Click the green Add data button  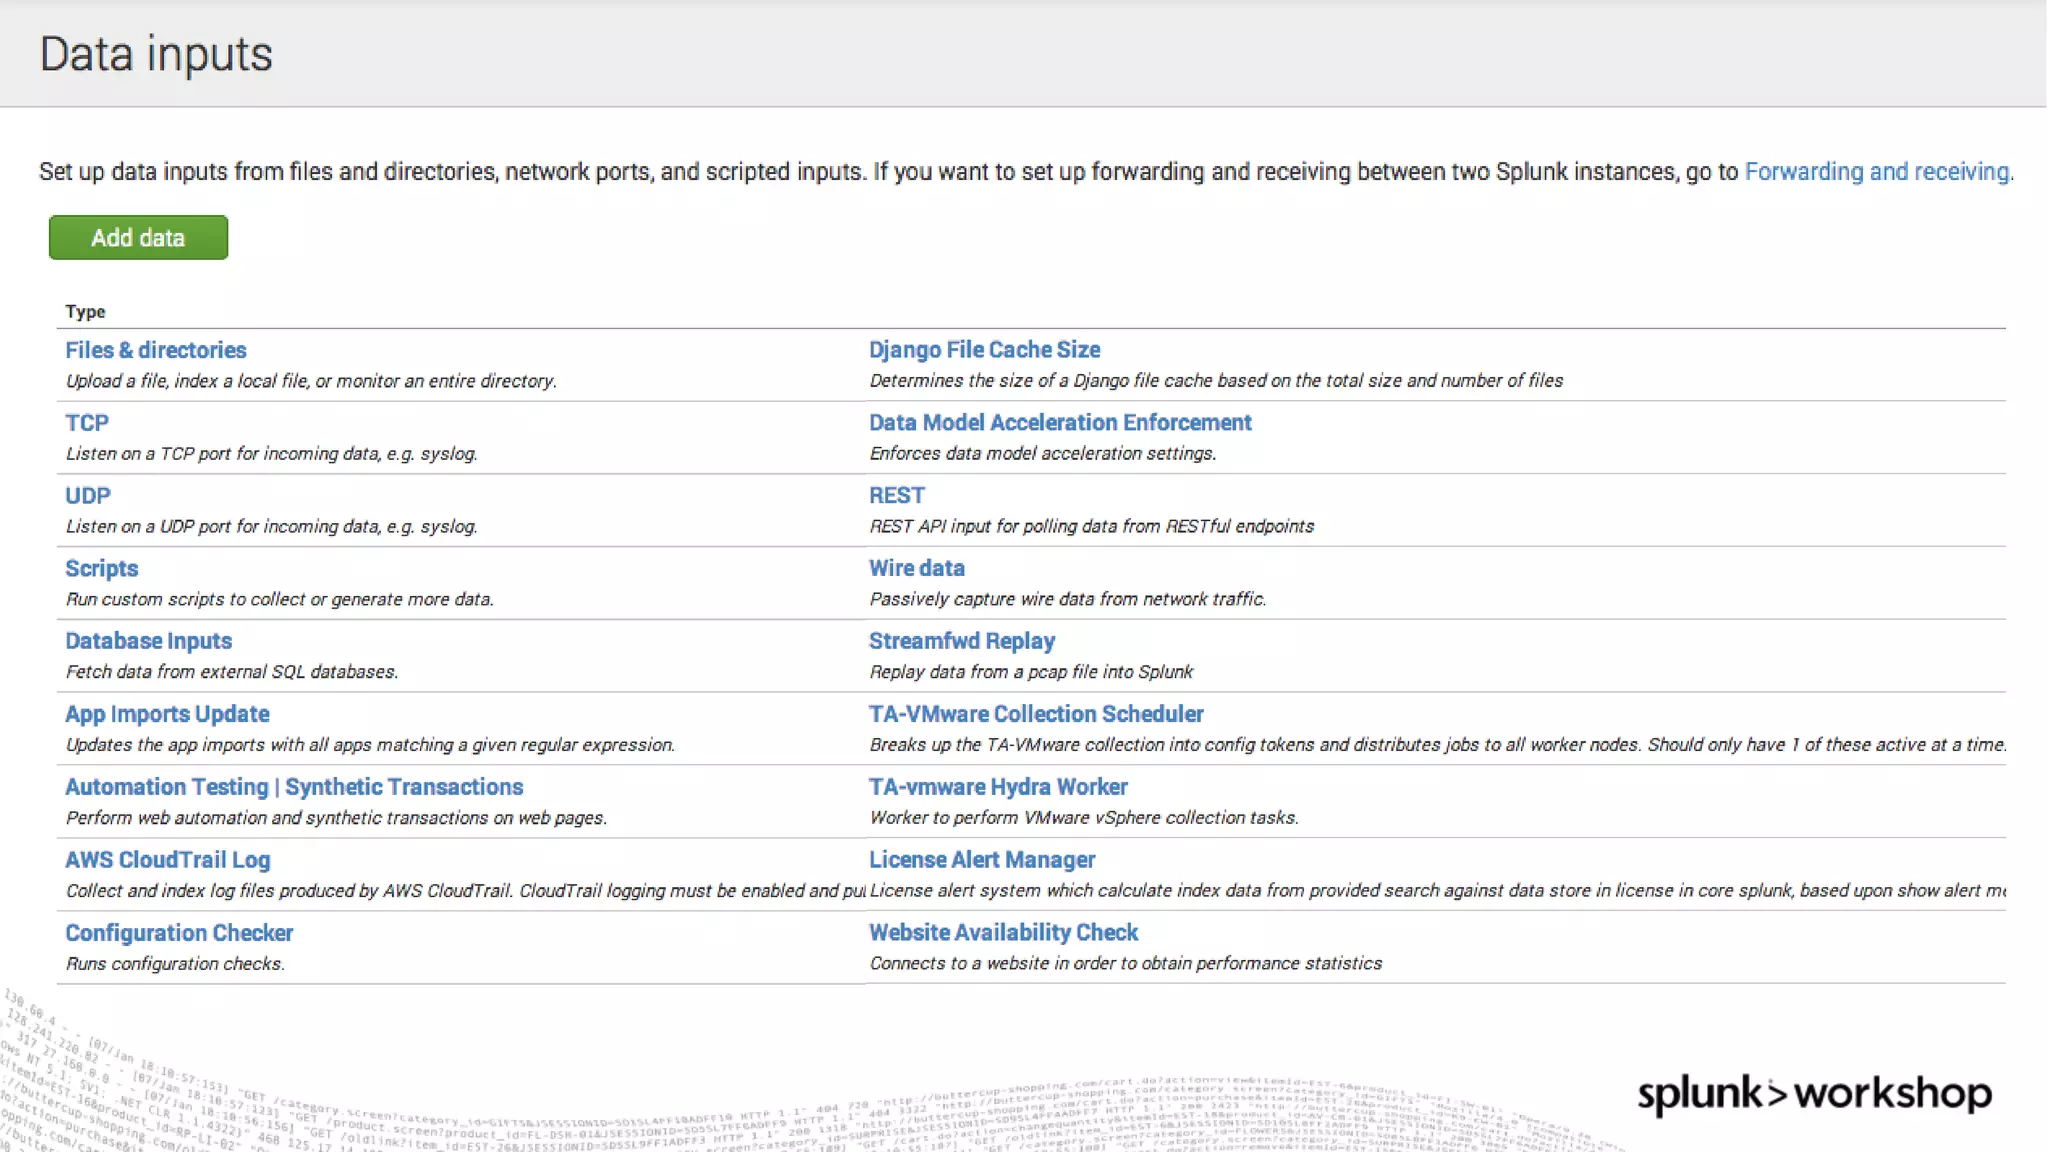click(138, 238)
